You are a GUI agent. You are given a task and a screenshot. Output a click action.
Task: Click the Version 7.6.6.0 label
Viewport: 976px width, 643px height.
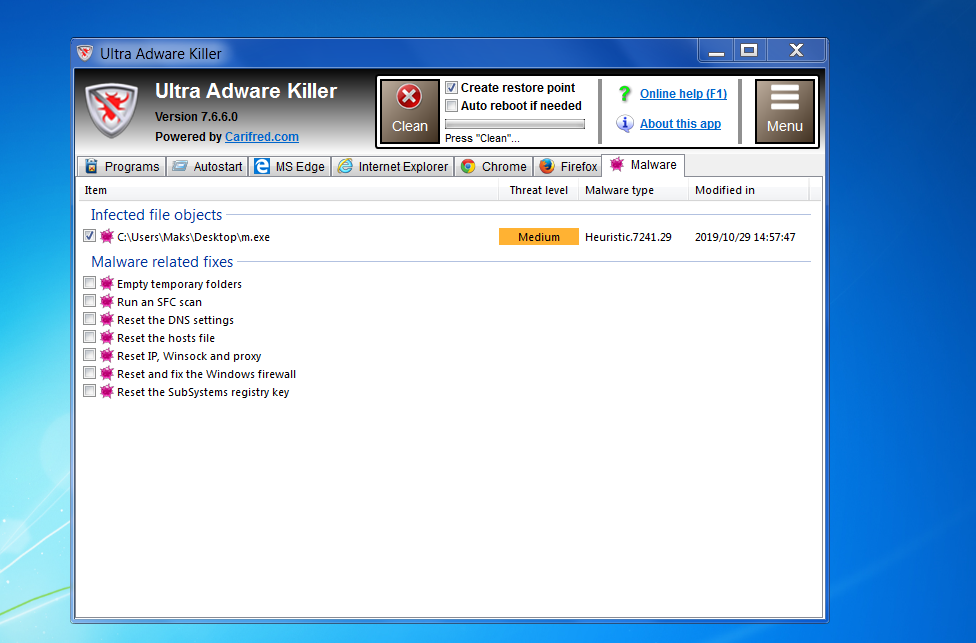pos(196,116)
